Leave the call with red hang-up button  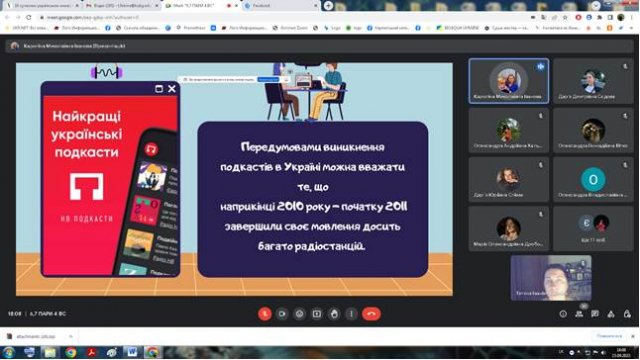[371, 314]
